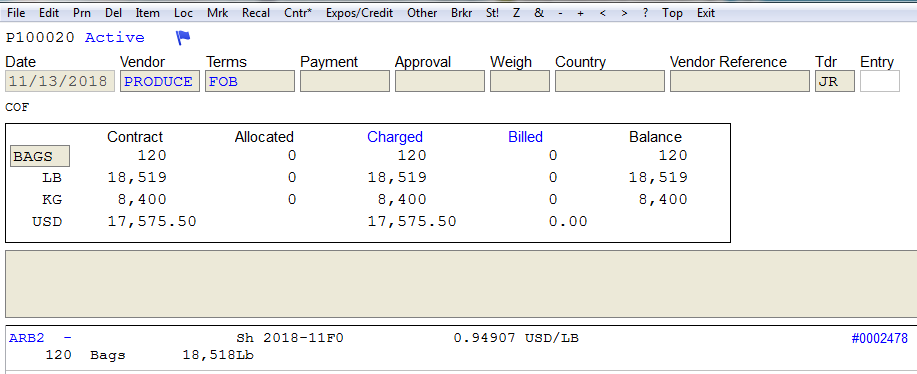Open the Brkr menu
Image resolution: width=917 pixels, height=374 pixels.
(x=461, y=13)
